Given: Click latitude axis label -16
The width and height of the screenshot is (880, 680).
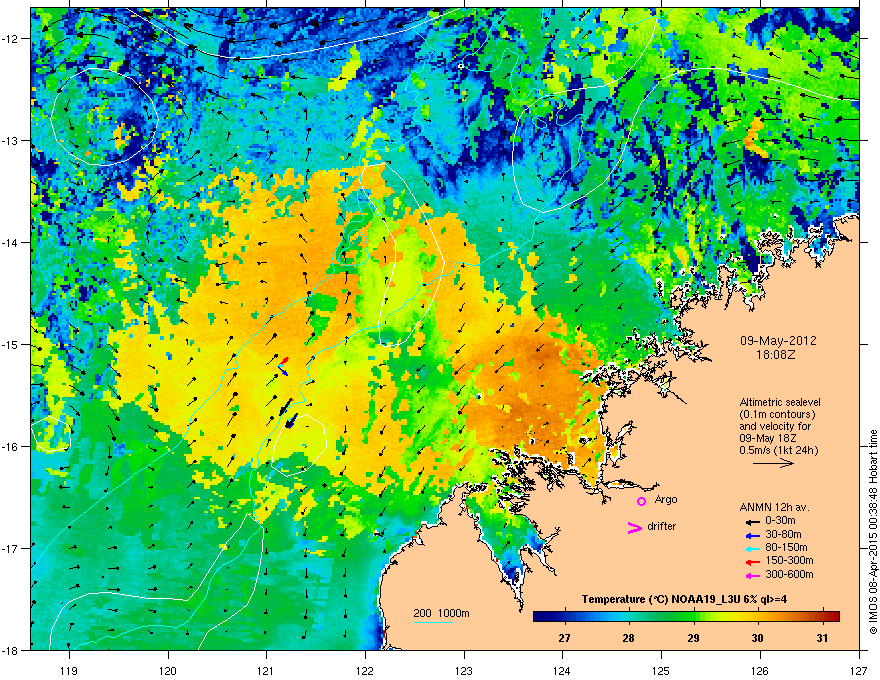Looking at the screenshot, I should (x=11, y=447).
